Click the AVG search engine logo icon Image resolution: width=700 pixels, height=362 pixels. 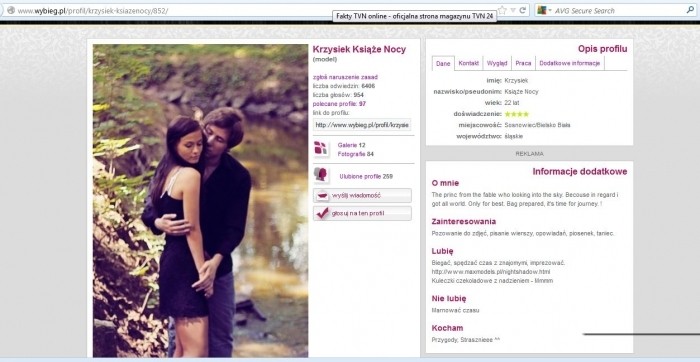(x=542, y=10)
